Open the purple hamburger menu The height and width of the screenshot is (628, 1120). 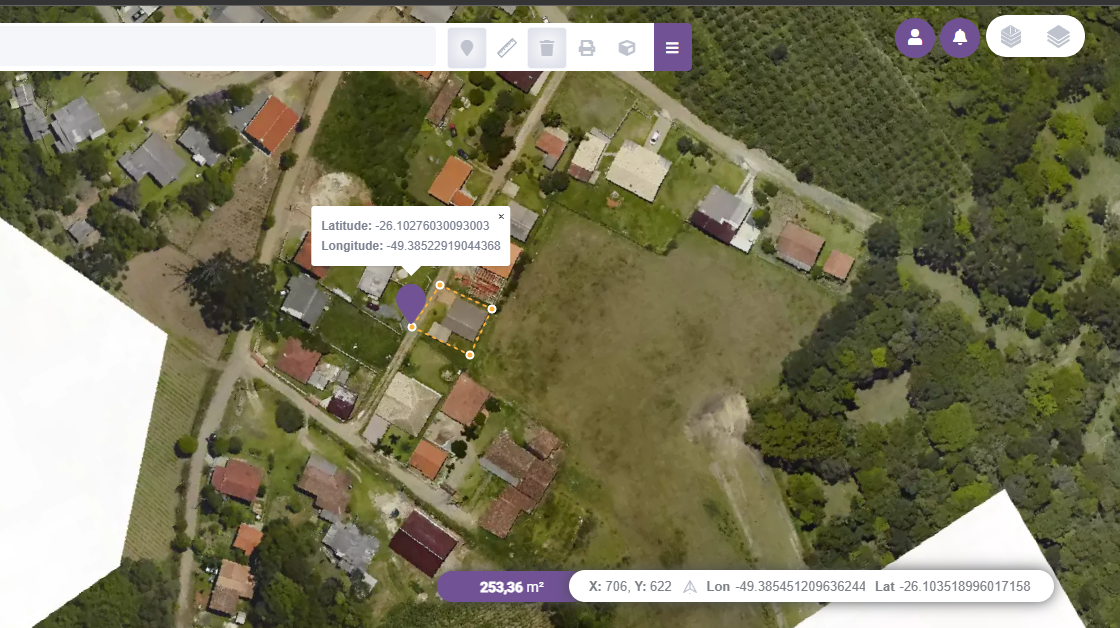click(672, 48)
